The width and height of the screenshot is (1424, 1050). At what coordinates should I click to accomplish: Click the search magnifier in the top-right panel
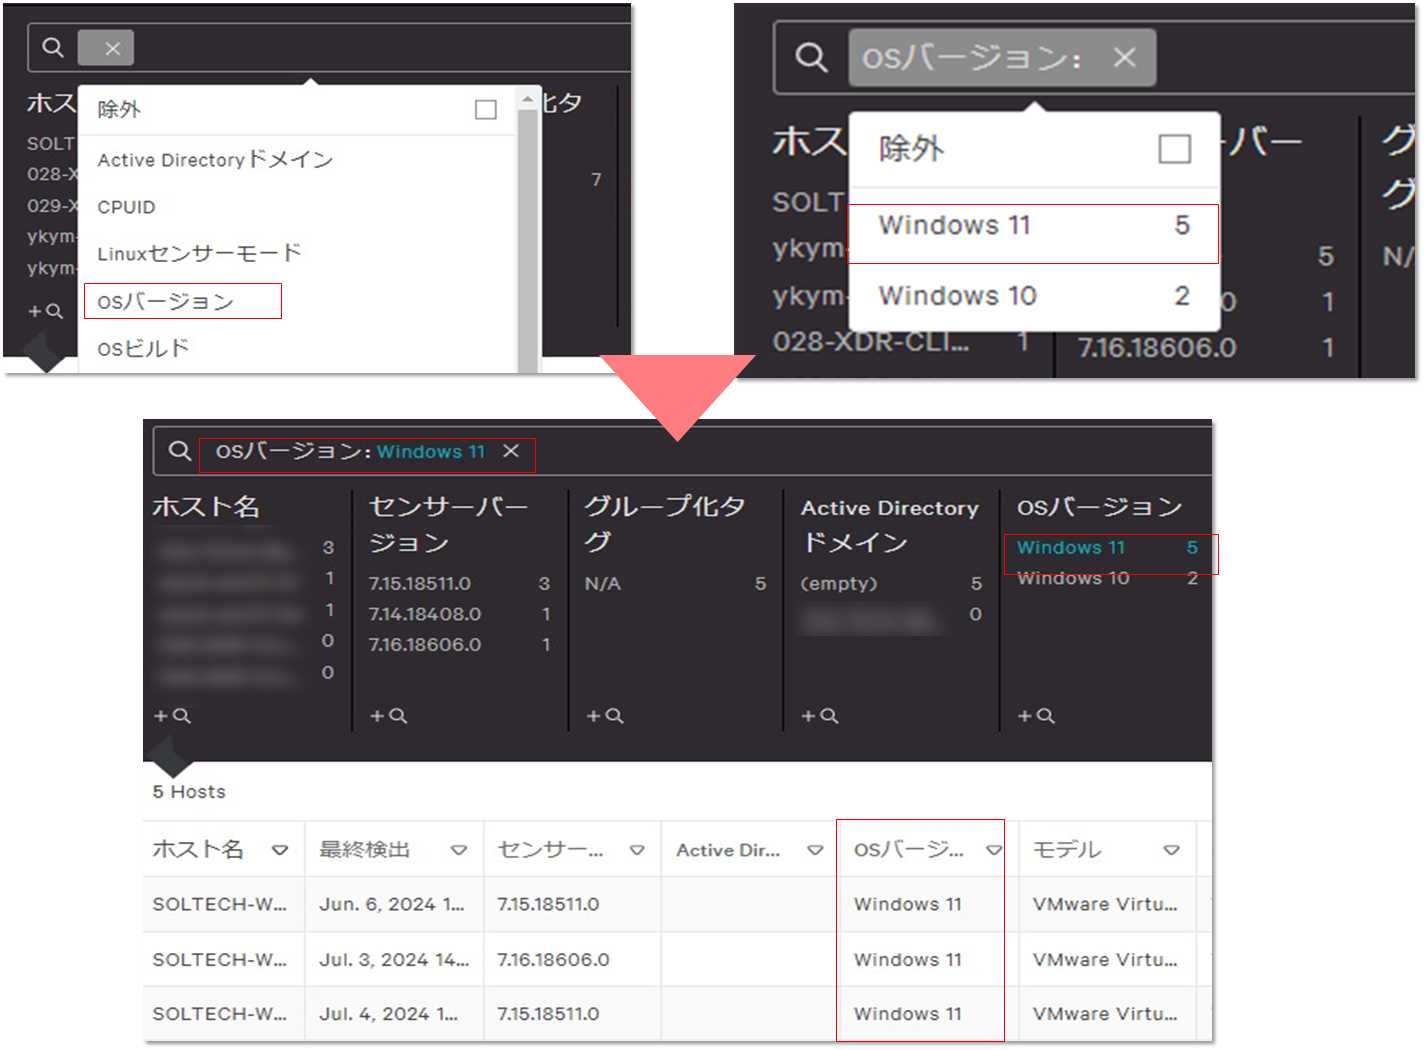(811, 57)
